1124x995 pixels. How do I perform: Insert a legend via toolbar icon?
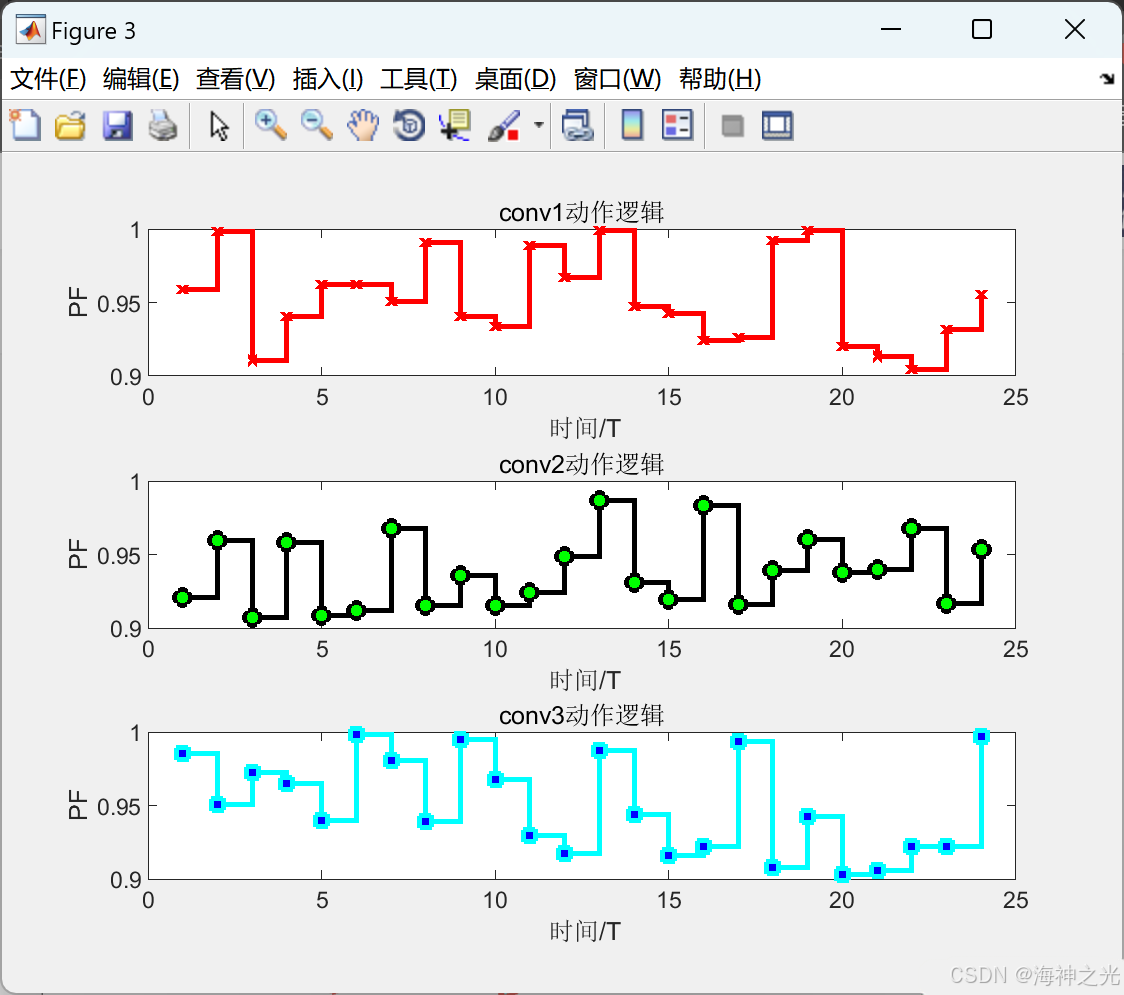point(677,125)
